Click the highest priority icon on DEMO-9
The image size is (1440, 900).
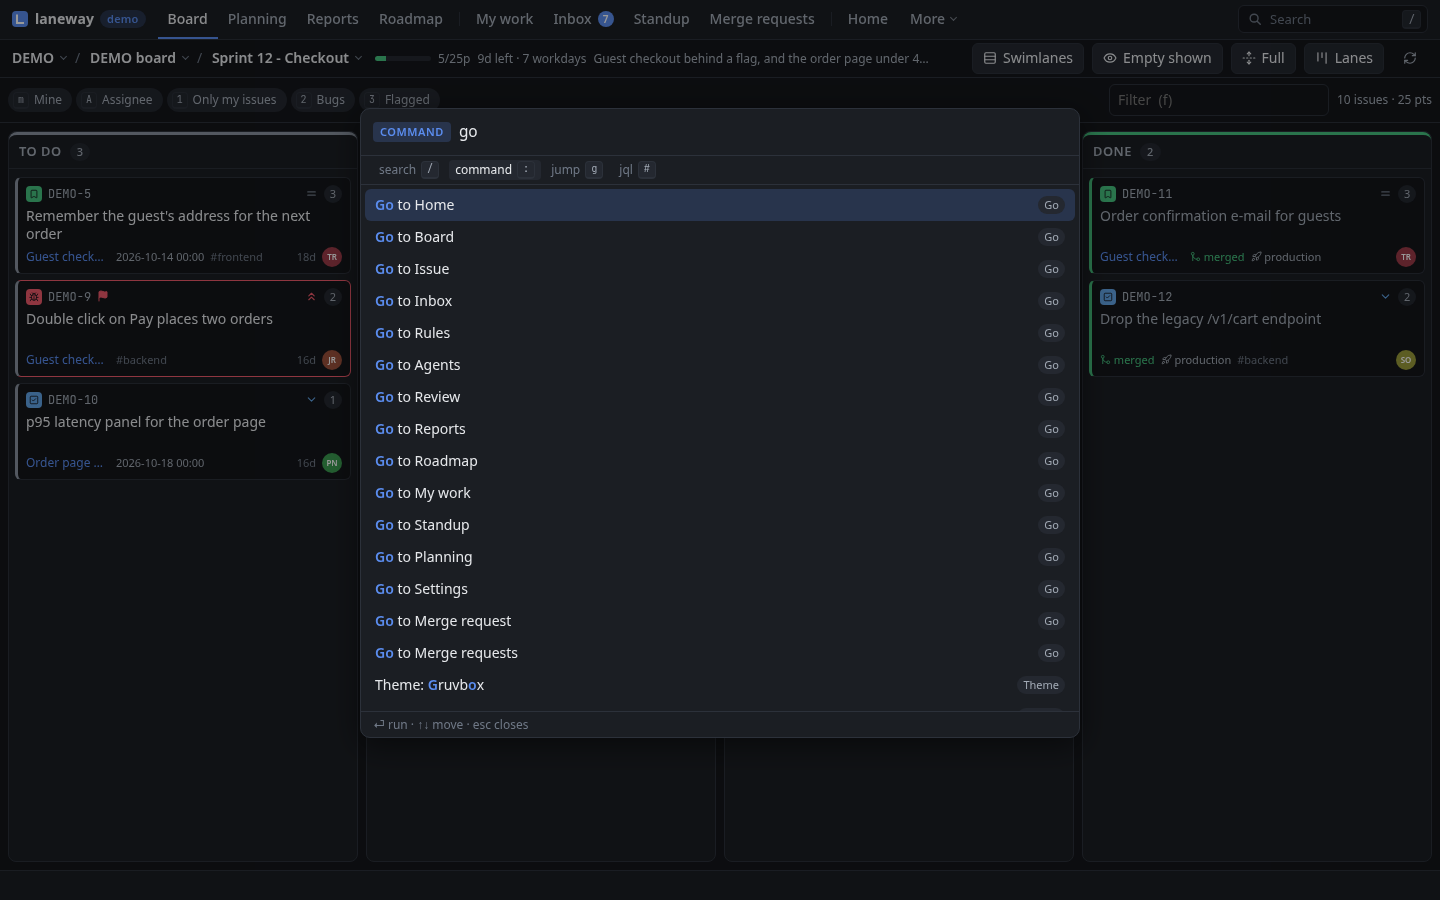click(x=311, y=297)
